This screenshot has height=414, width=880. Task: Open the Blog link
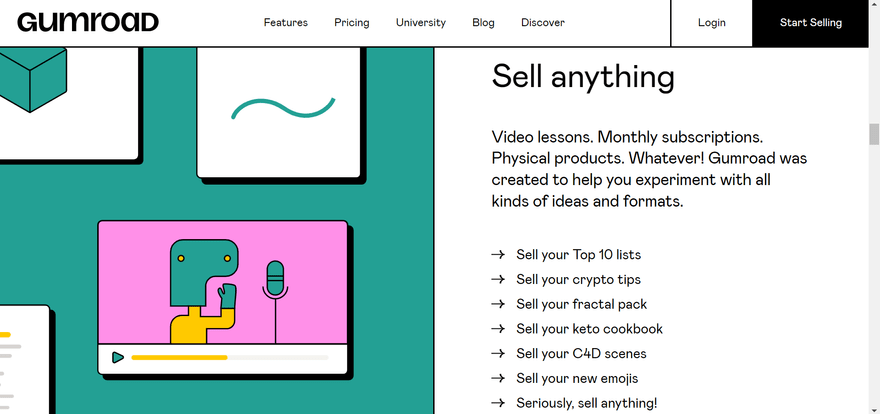tap(483, 22)
